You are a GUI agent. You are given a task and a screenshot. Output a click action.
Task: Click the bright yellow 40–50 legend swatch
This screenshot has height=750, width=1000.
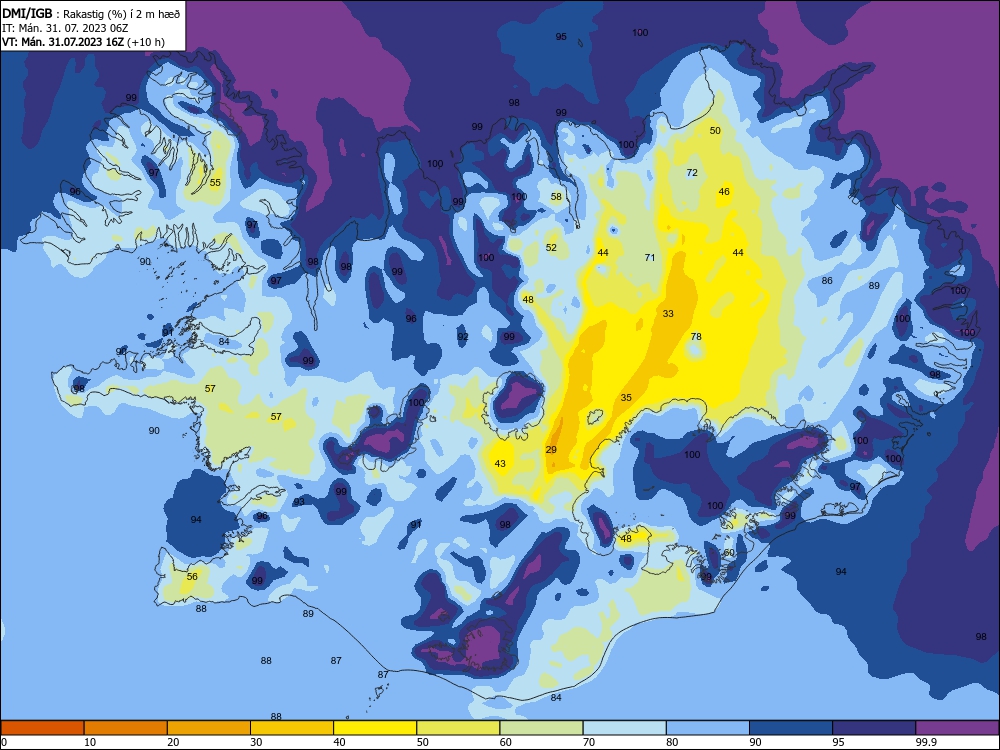tap(375, 728)
